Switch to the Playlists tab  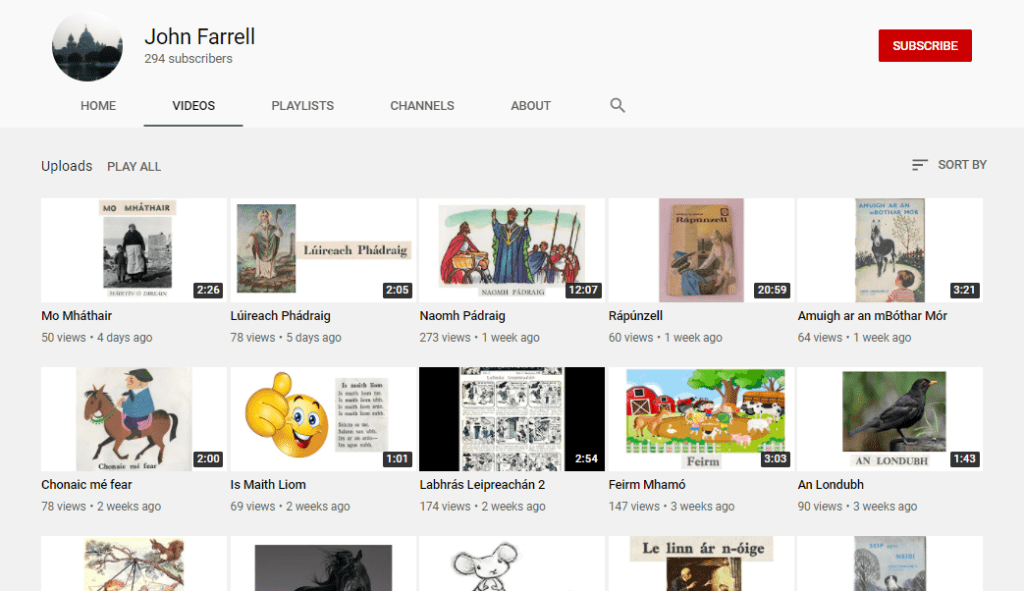(302, 105)
